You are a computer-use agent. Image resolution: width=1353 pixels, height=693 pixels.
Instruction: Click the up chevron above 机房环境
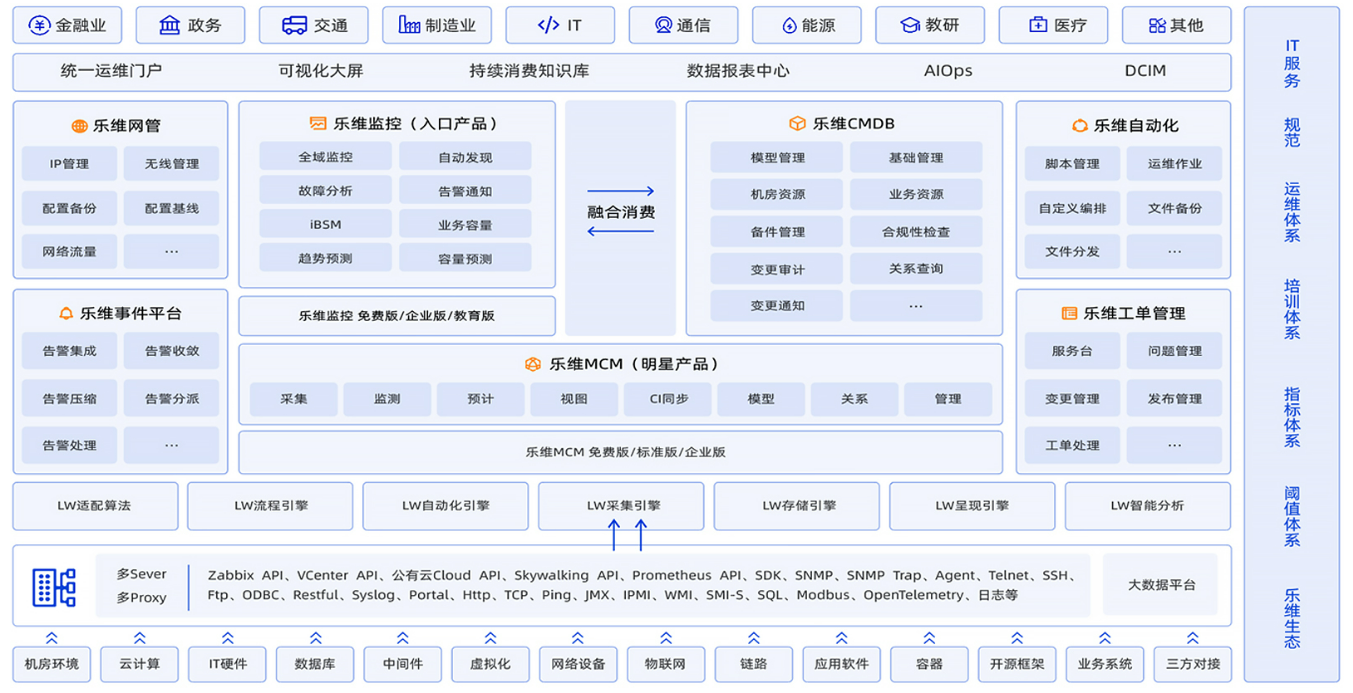click(x=52, y=638)
